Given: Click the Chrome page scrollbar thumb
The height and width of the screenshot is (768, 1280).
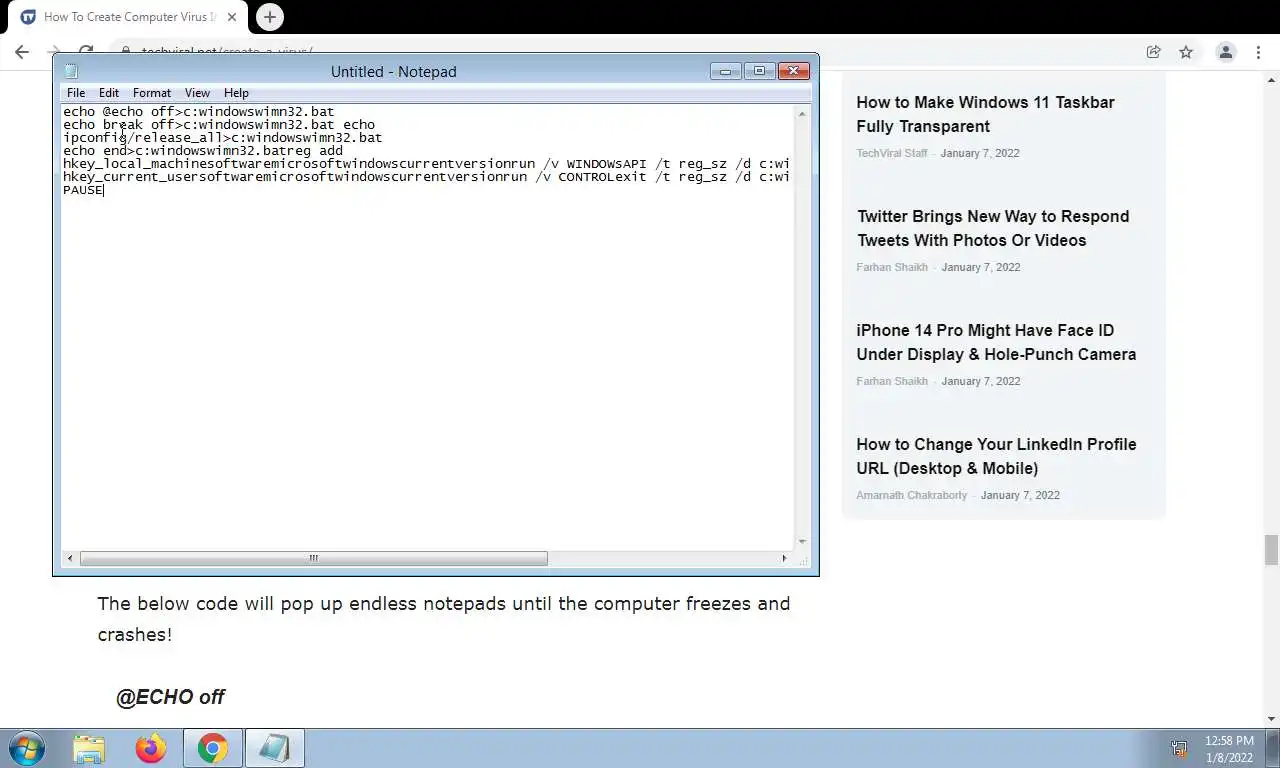Looking at the screenshot, I should (x=1271, y=550).
